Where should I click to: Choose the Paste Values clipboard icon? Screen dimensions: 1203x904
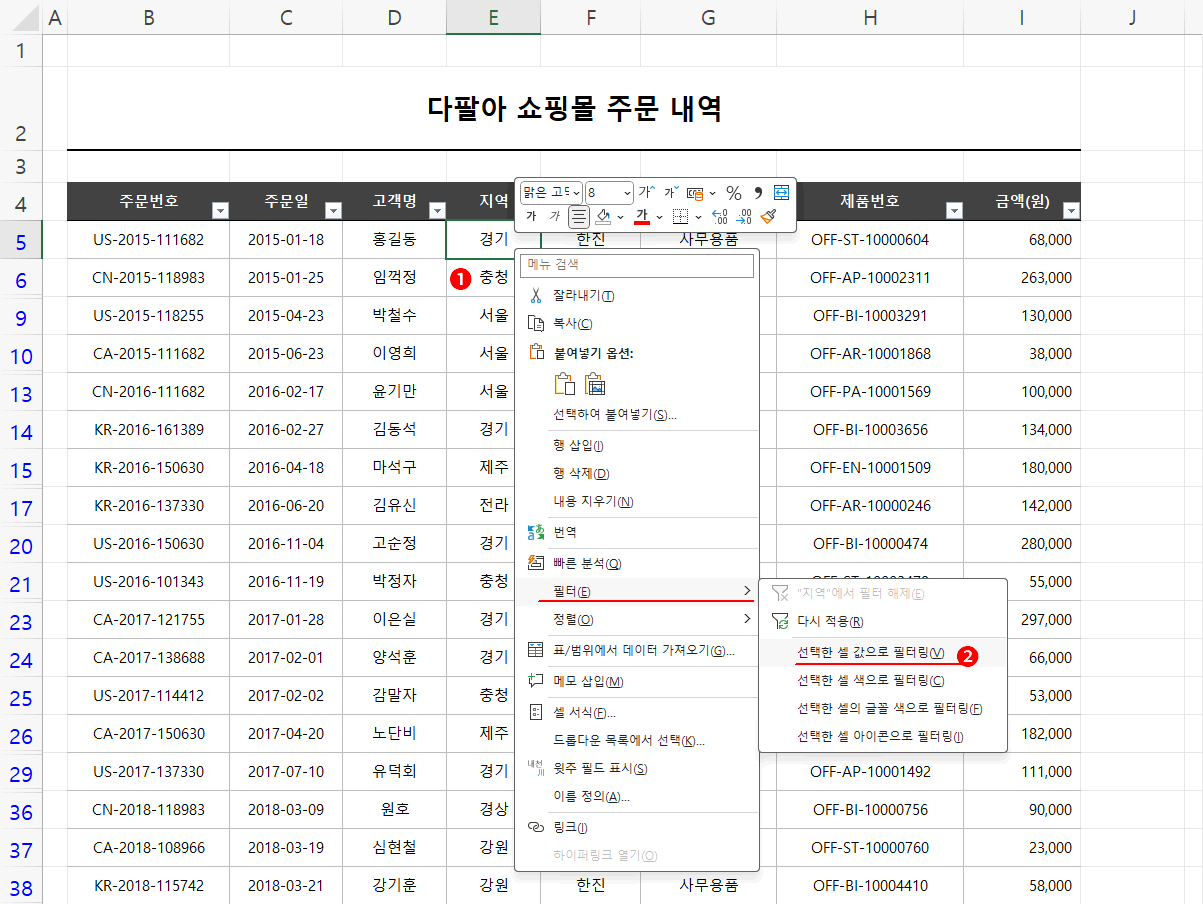tap(596, 384)
